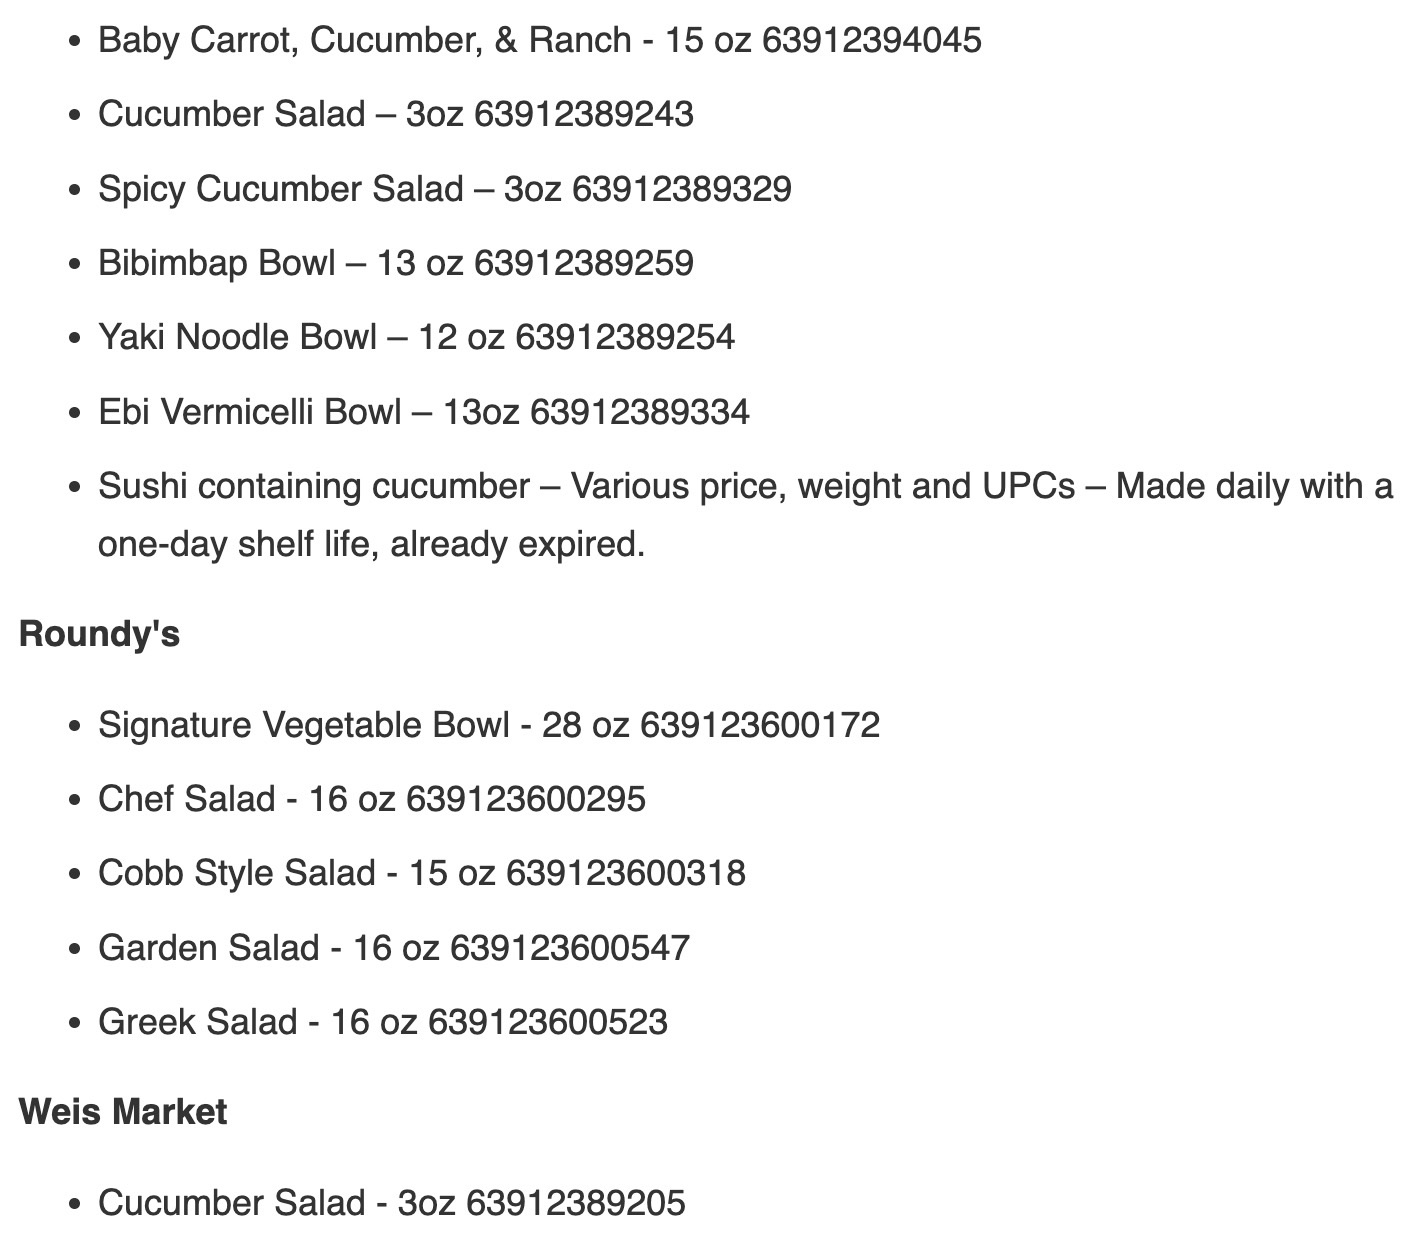The width and height of the screenshot is (1420, 1256).
Task: Click the Sushi containing cucumber line
Action: click(745, 486)
